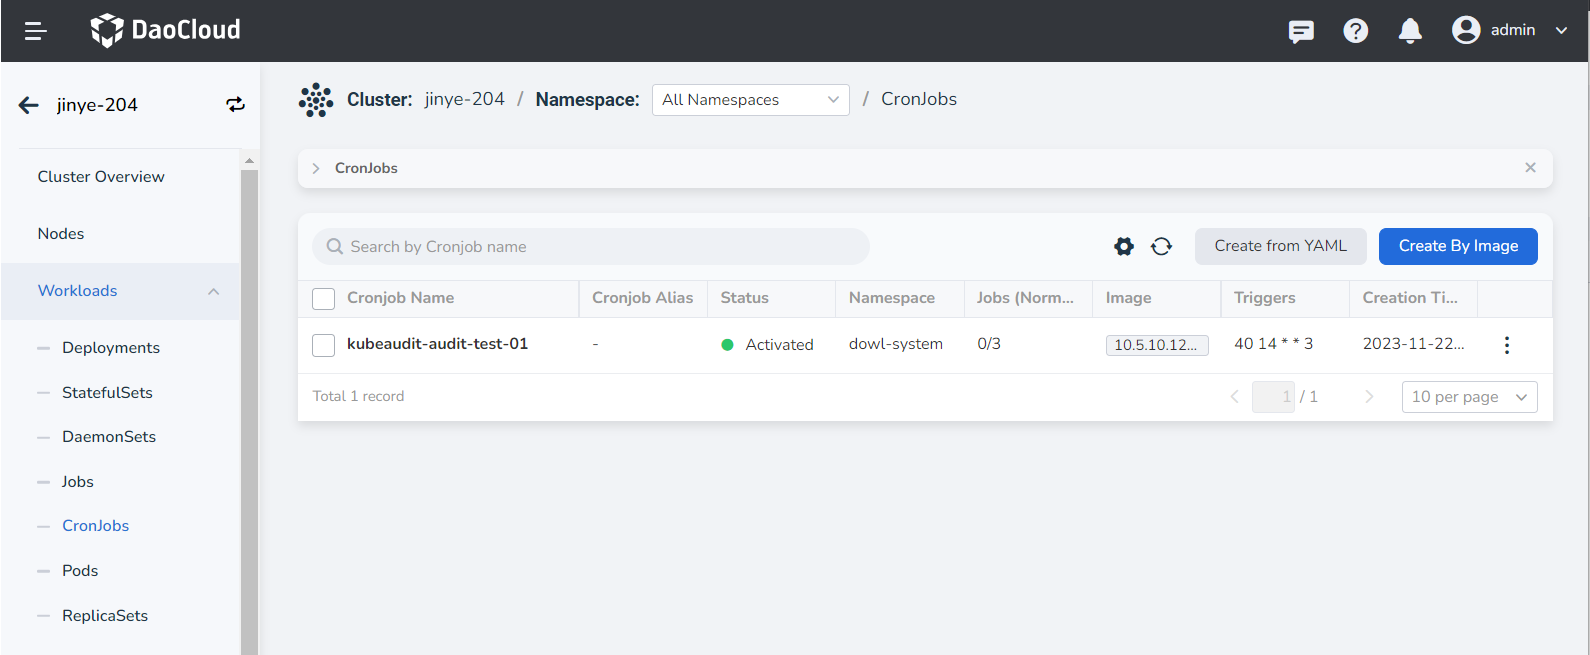Collapse the Workloads sidebar section

pos(213,291)
